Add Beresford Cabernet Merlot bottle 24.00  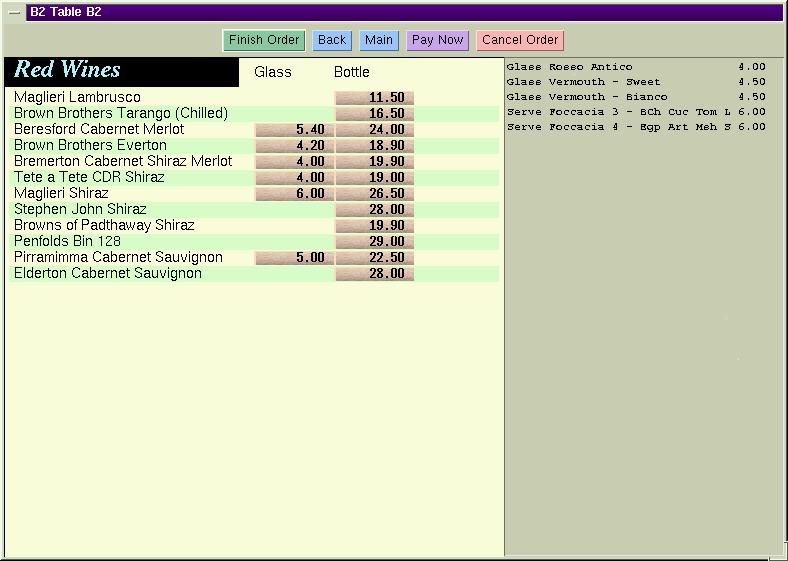(374, 130)
